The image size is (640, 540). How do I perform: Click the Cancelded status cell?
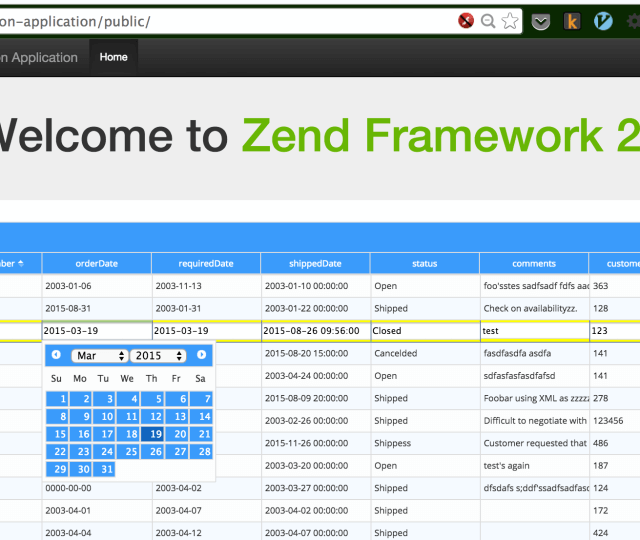pos(426,353)
